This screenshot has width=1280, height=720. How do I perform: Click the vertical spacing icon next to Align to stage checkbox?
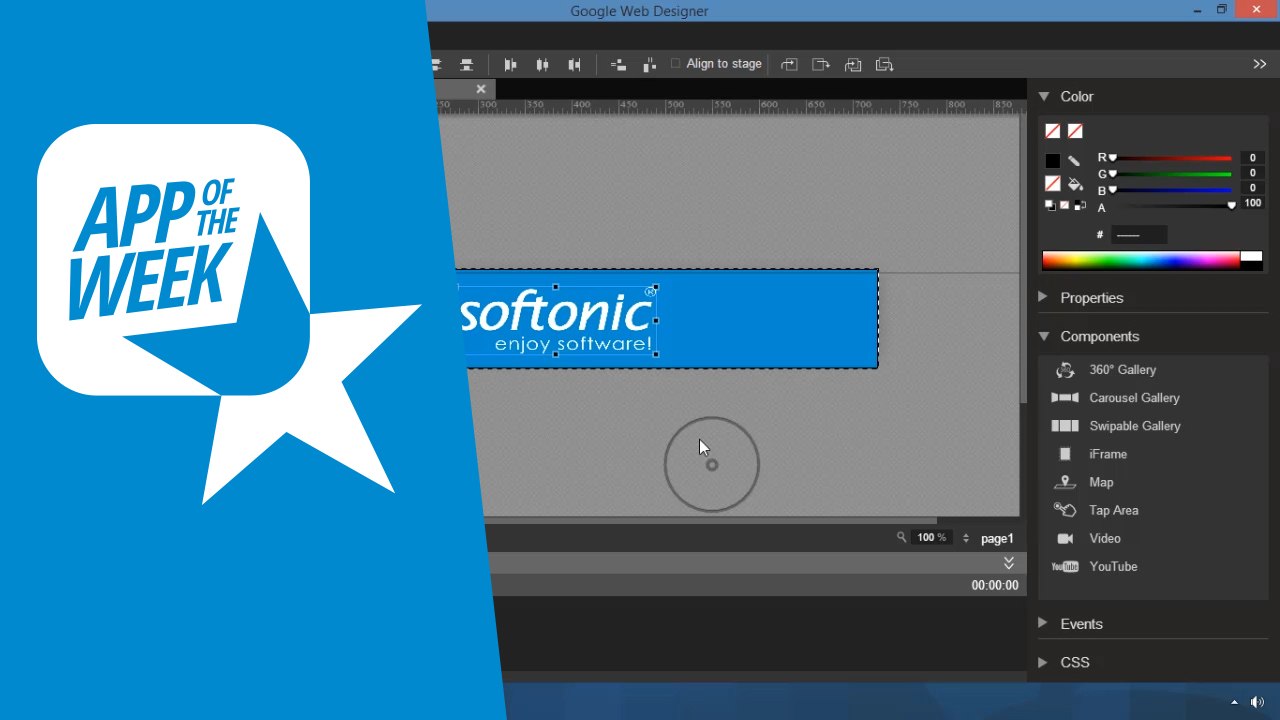pyautogui.click(x=650, y=64)
